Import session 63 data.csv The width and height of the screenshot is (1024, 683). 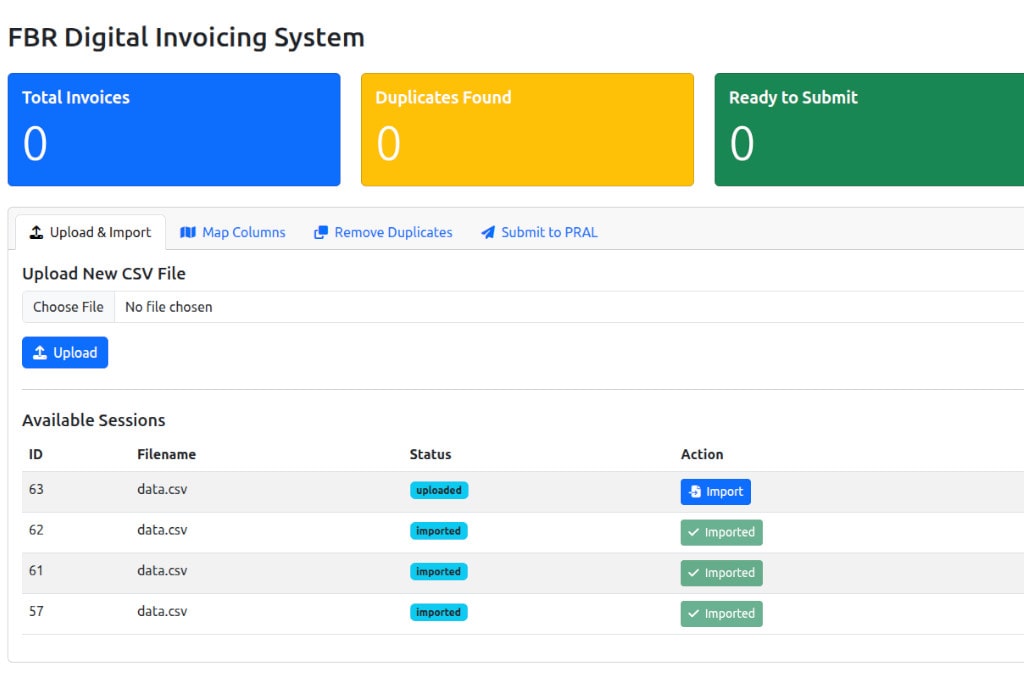[716, 492]
